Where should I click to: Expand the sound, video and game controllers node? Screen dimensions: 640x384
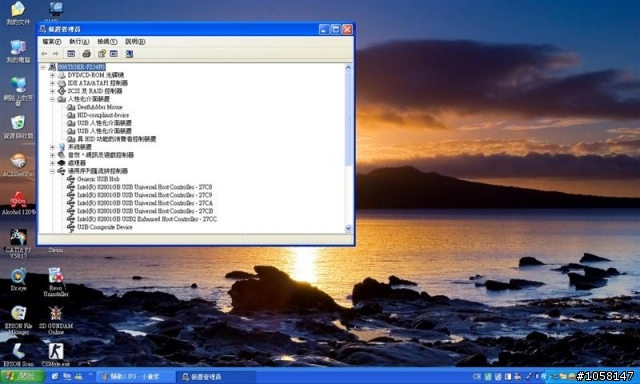point(52,155)
